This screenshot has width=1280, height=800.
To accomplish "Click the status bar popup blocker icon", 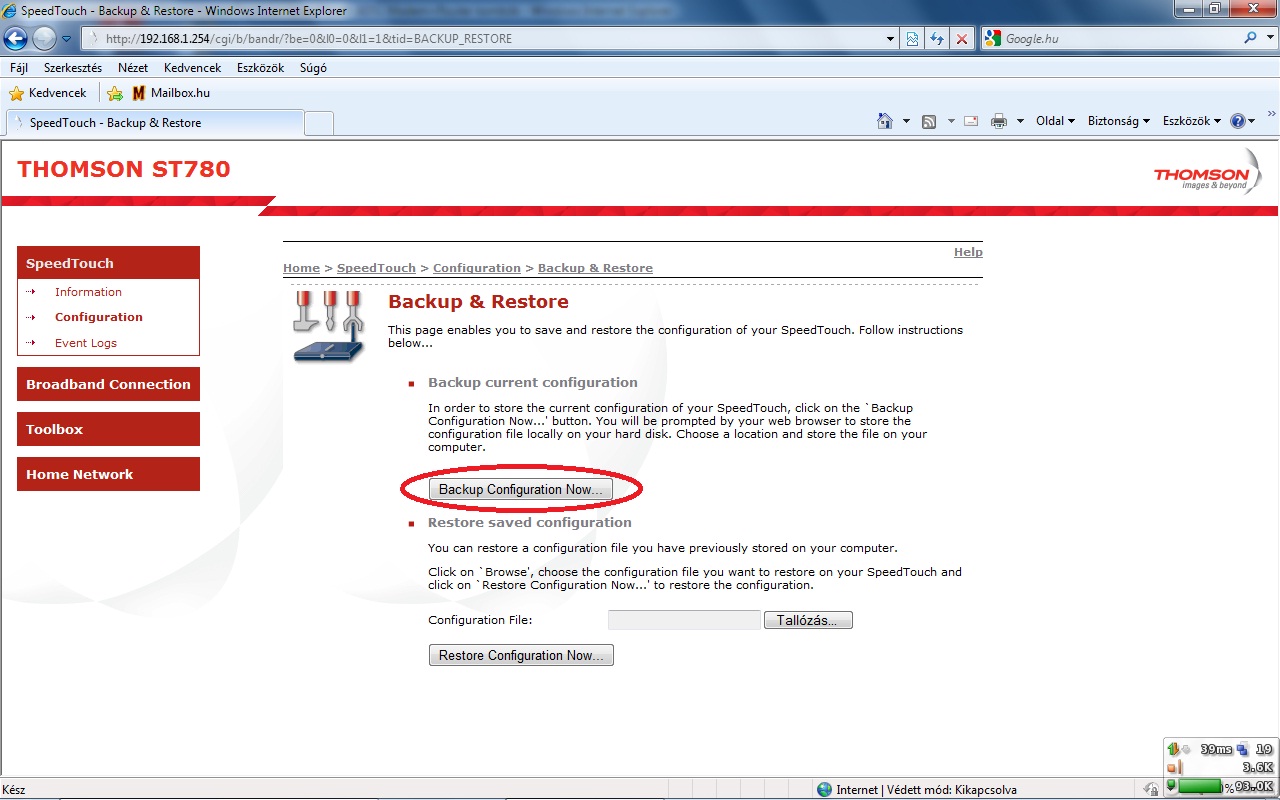I will (1152, 790).
